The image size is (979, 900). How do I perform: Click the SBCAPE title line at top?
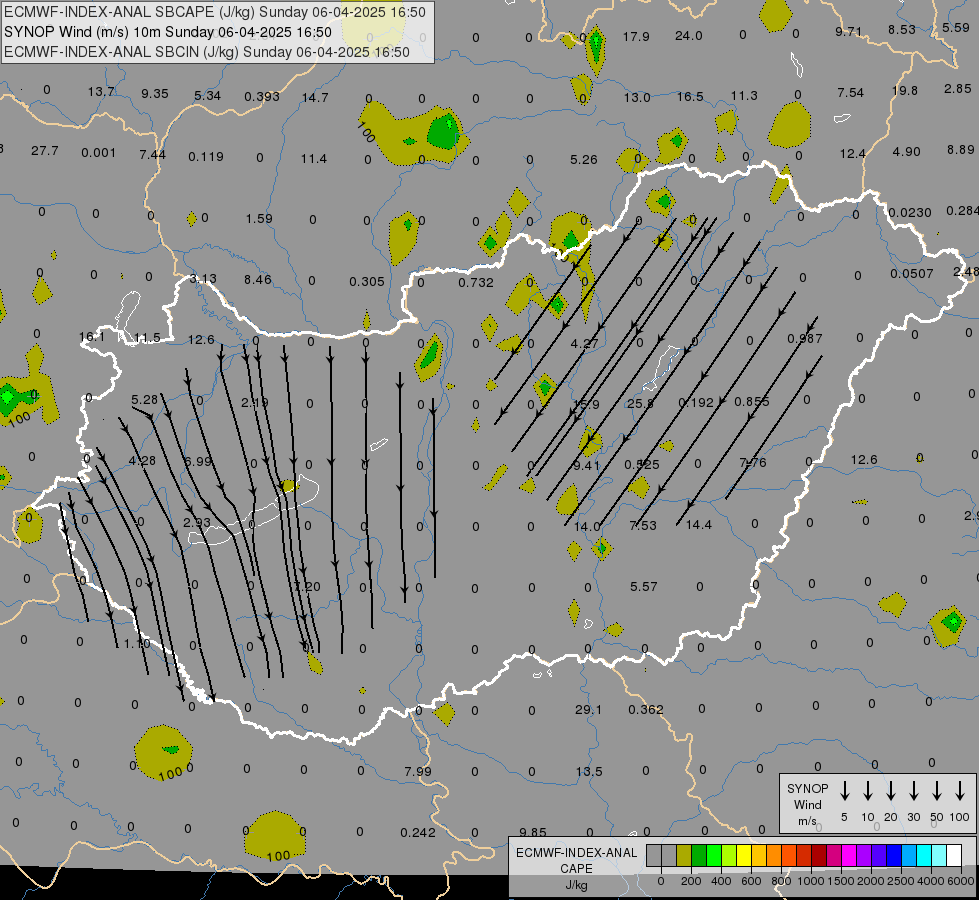tap(215, 12)
